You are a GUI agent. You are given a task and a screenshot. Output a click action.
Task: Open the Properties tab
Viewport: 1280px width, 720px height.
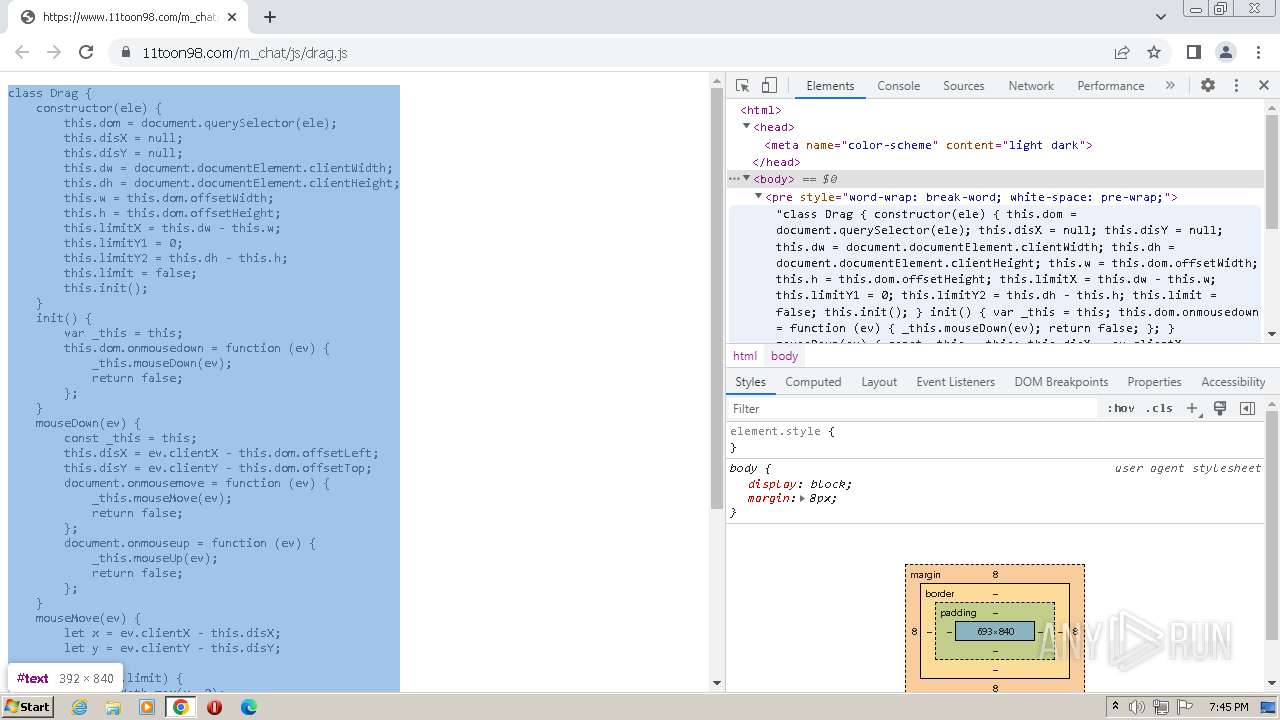pos(1154,382)
